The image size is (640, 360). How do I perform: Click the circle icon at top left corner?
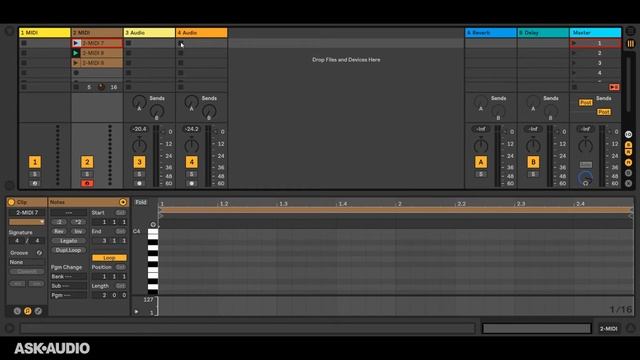click(x=9, y=31)
